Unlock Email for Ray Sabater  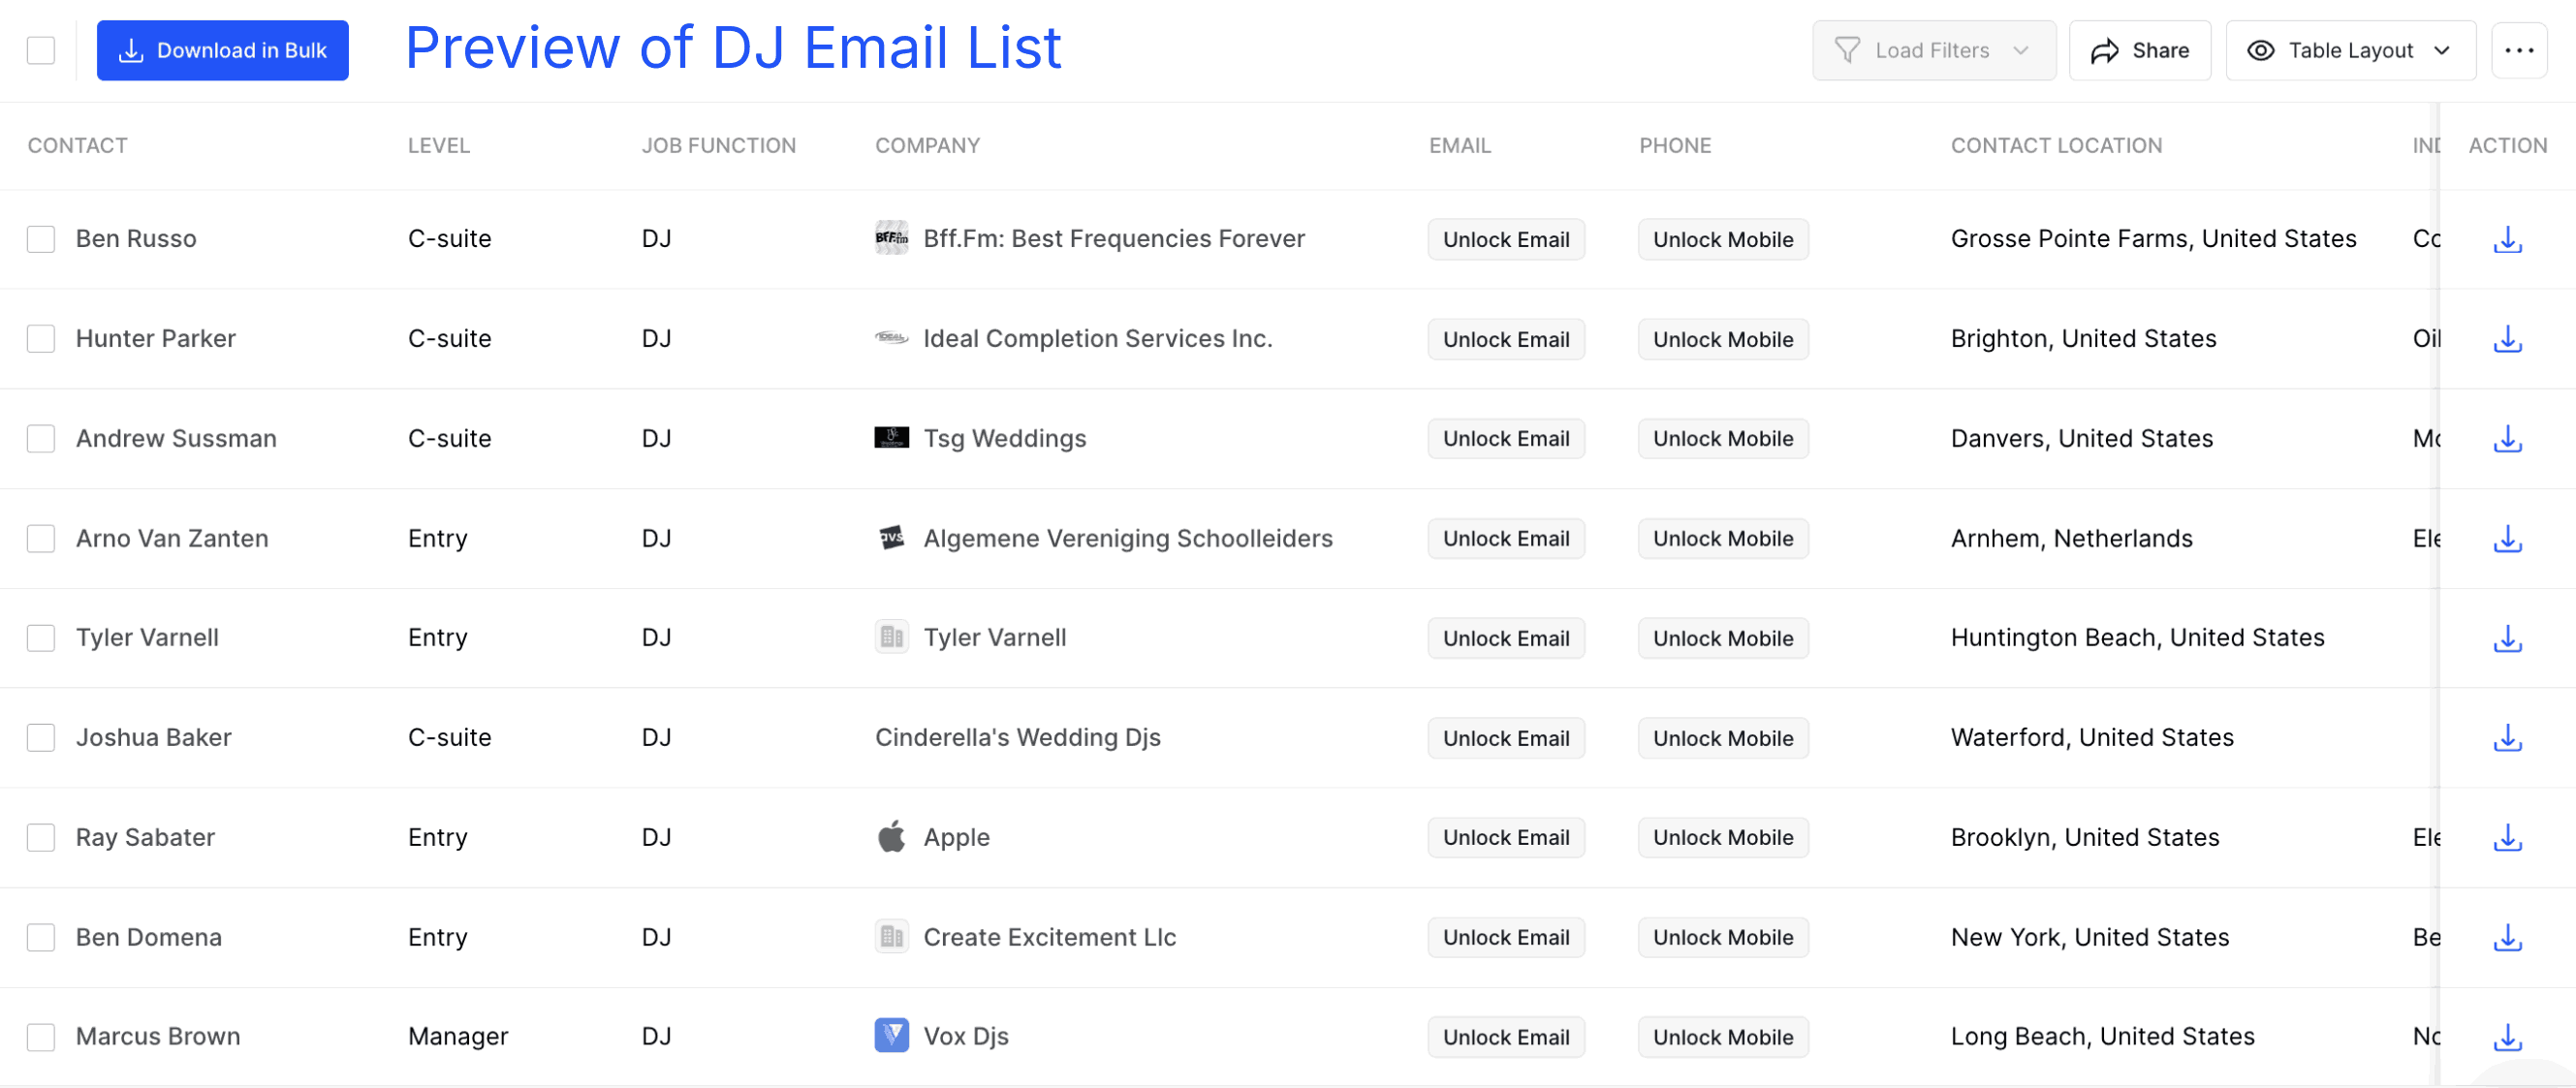1506,837
